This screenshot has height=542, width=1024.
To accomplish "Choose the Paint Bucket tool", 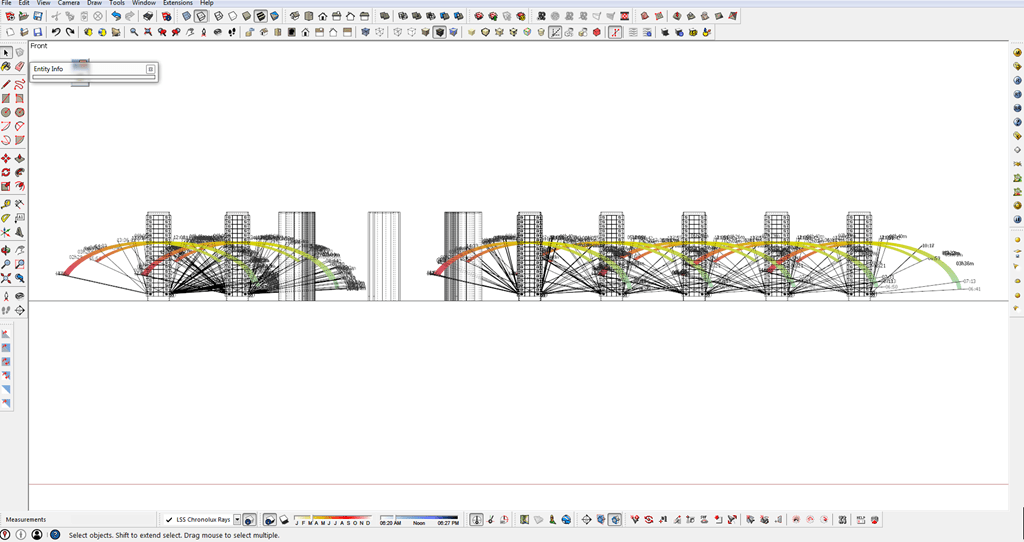I will 6,67.
